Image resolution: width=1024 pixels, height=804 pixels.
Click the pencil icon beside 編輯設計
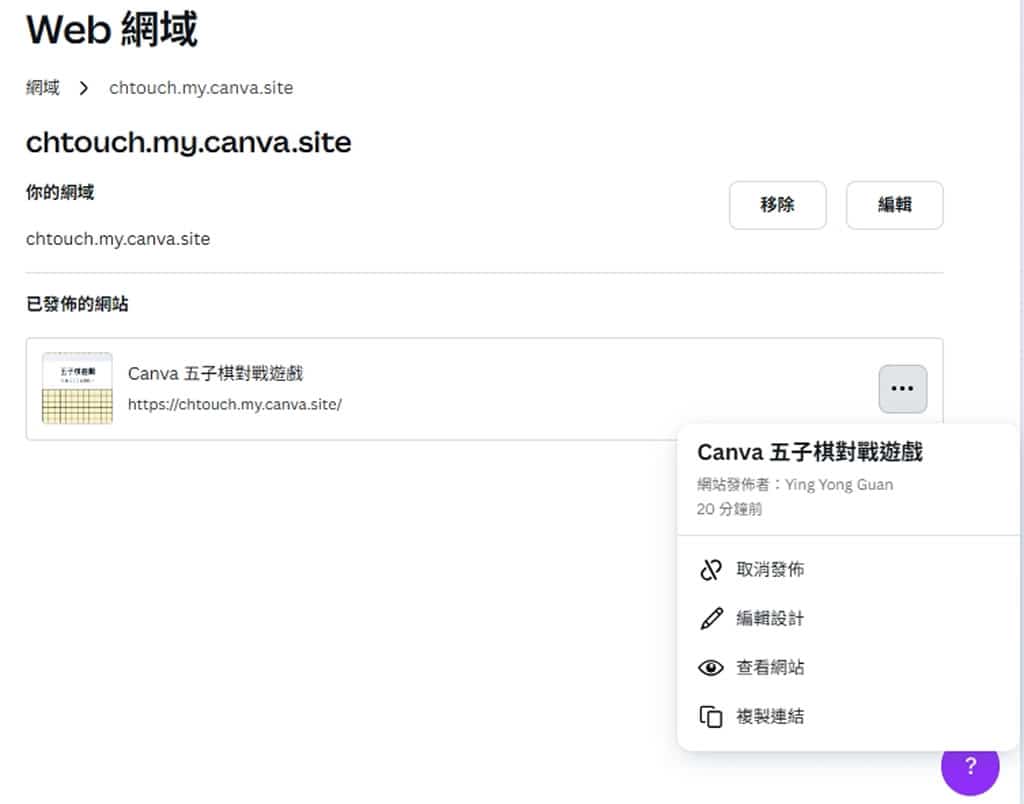711,619
